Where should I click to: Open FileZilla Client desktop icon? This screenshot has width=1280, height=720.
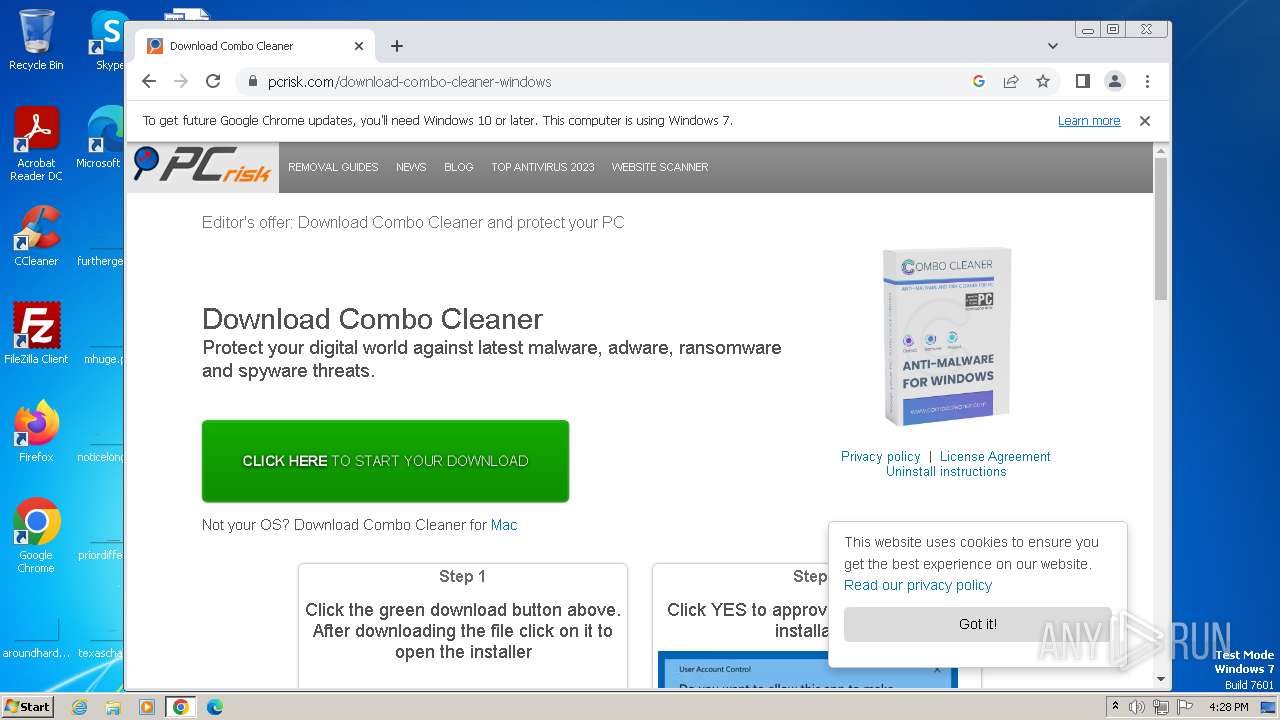click(36, 333)
